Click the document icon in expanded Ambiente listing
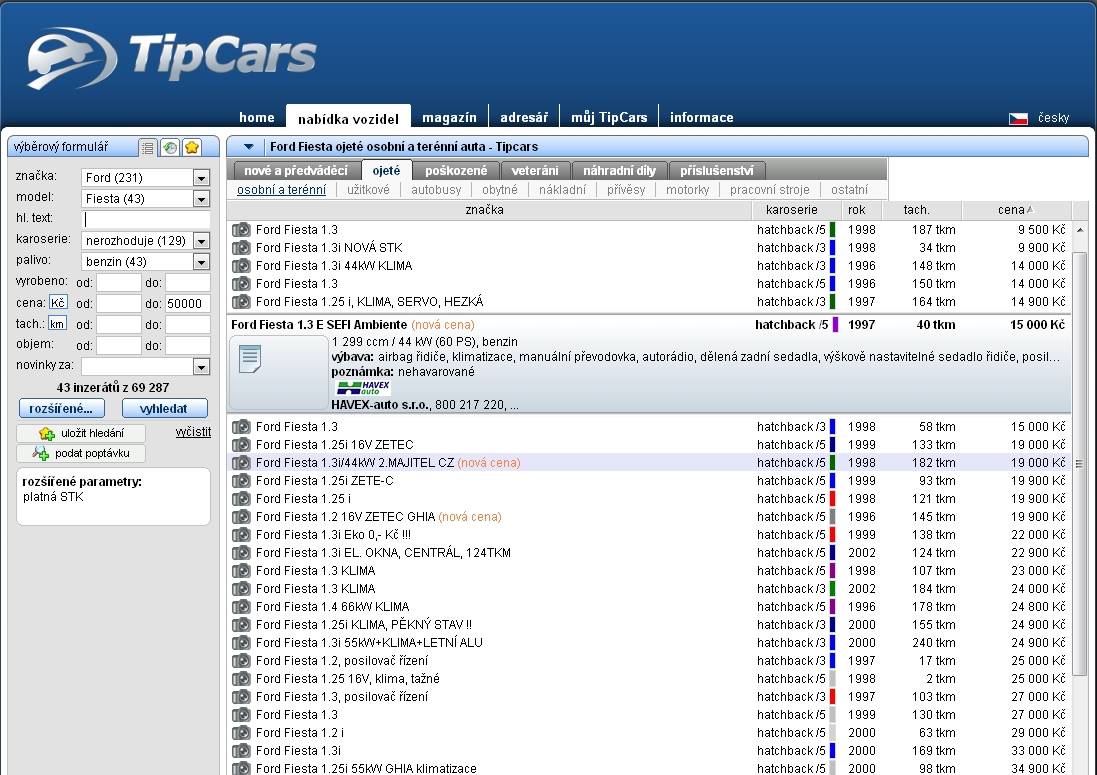1097x775 pixels. coord(250,359)
